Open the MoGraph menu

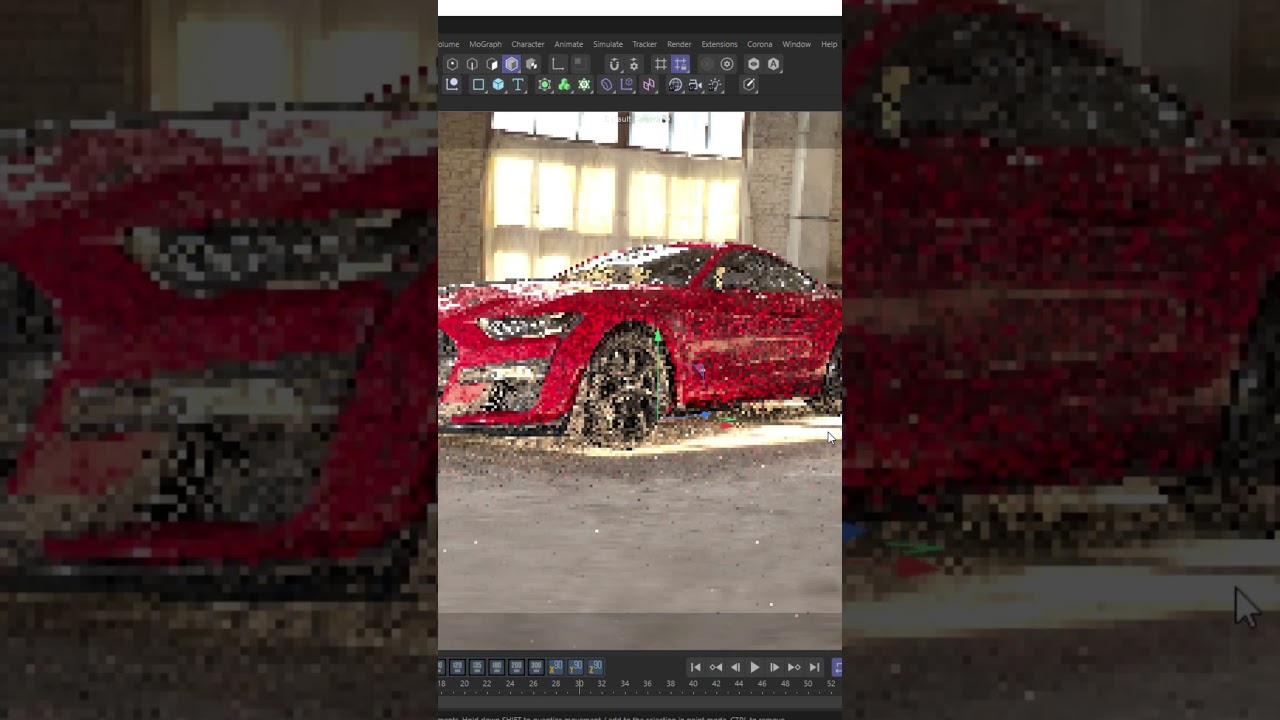pos(485,44)
